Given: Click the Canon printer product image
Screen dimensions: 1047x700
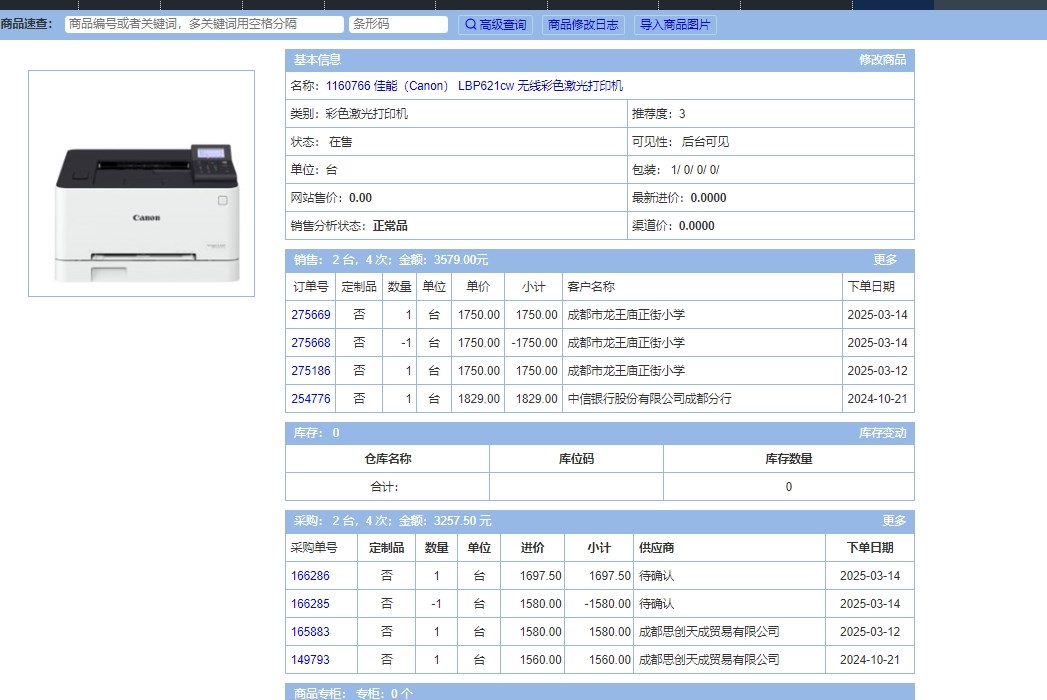Looking at the screenshot, I should 142,183.
